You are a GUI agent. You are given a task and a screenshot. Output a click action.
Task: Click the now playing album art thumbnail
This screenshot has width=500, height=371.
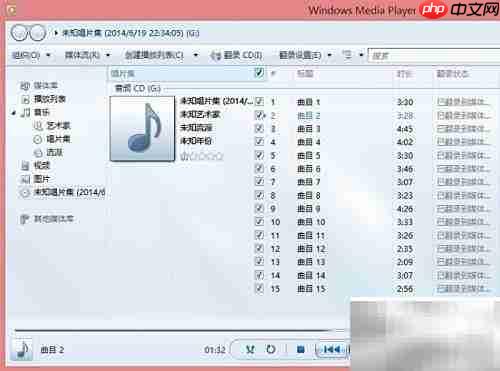point(21,349)
